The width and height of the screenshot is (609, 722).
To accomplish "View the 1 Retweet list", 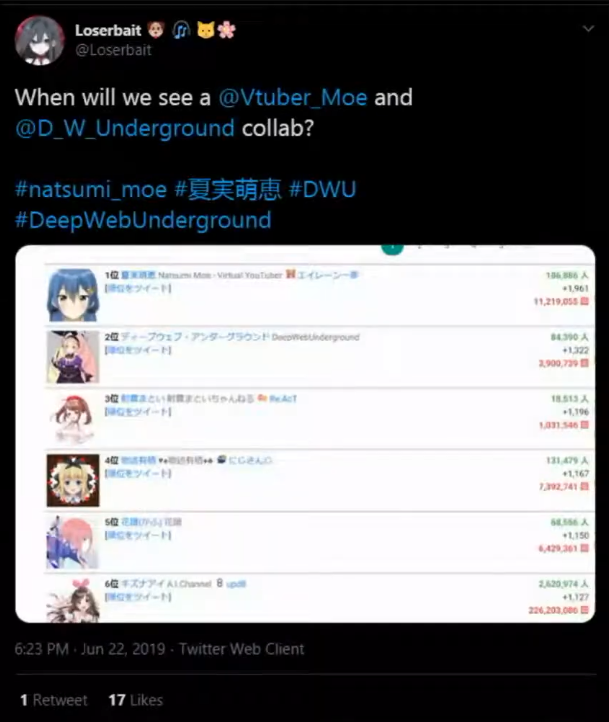I will (x=53, y=700).
